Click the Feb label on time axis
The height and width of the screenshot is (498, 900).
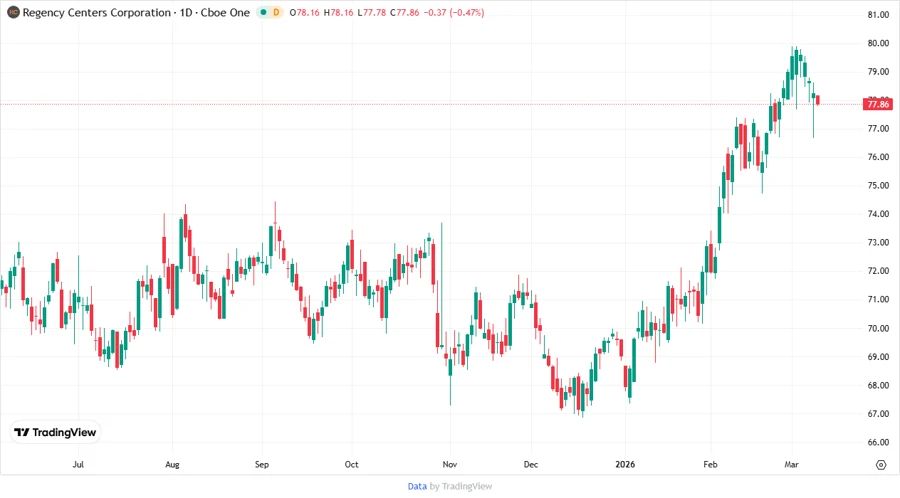tap(711, 464)
